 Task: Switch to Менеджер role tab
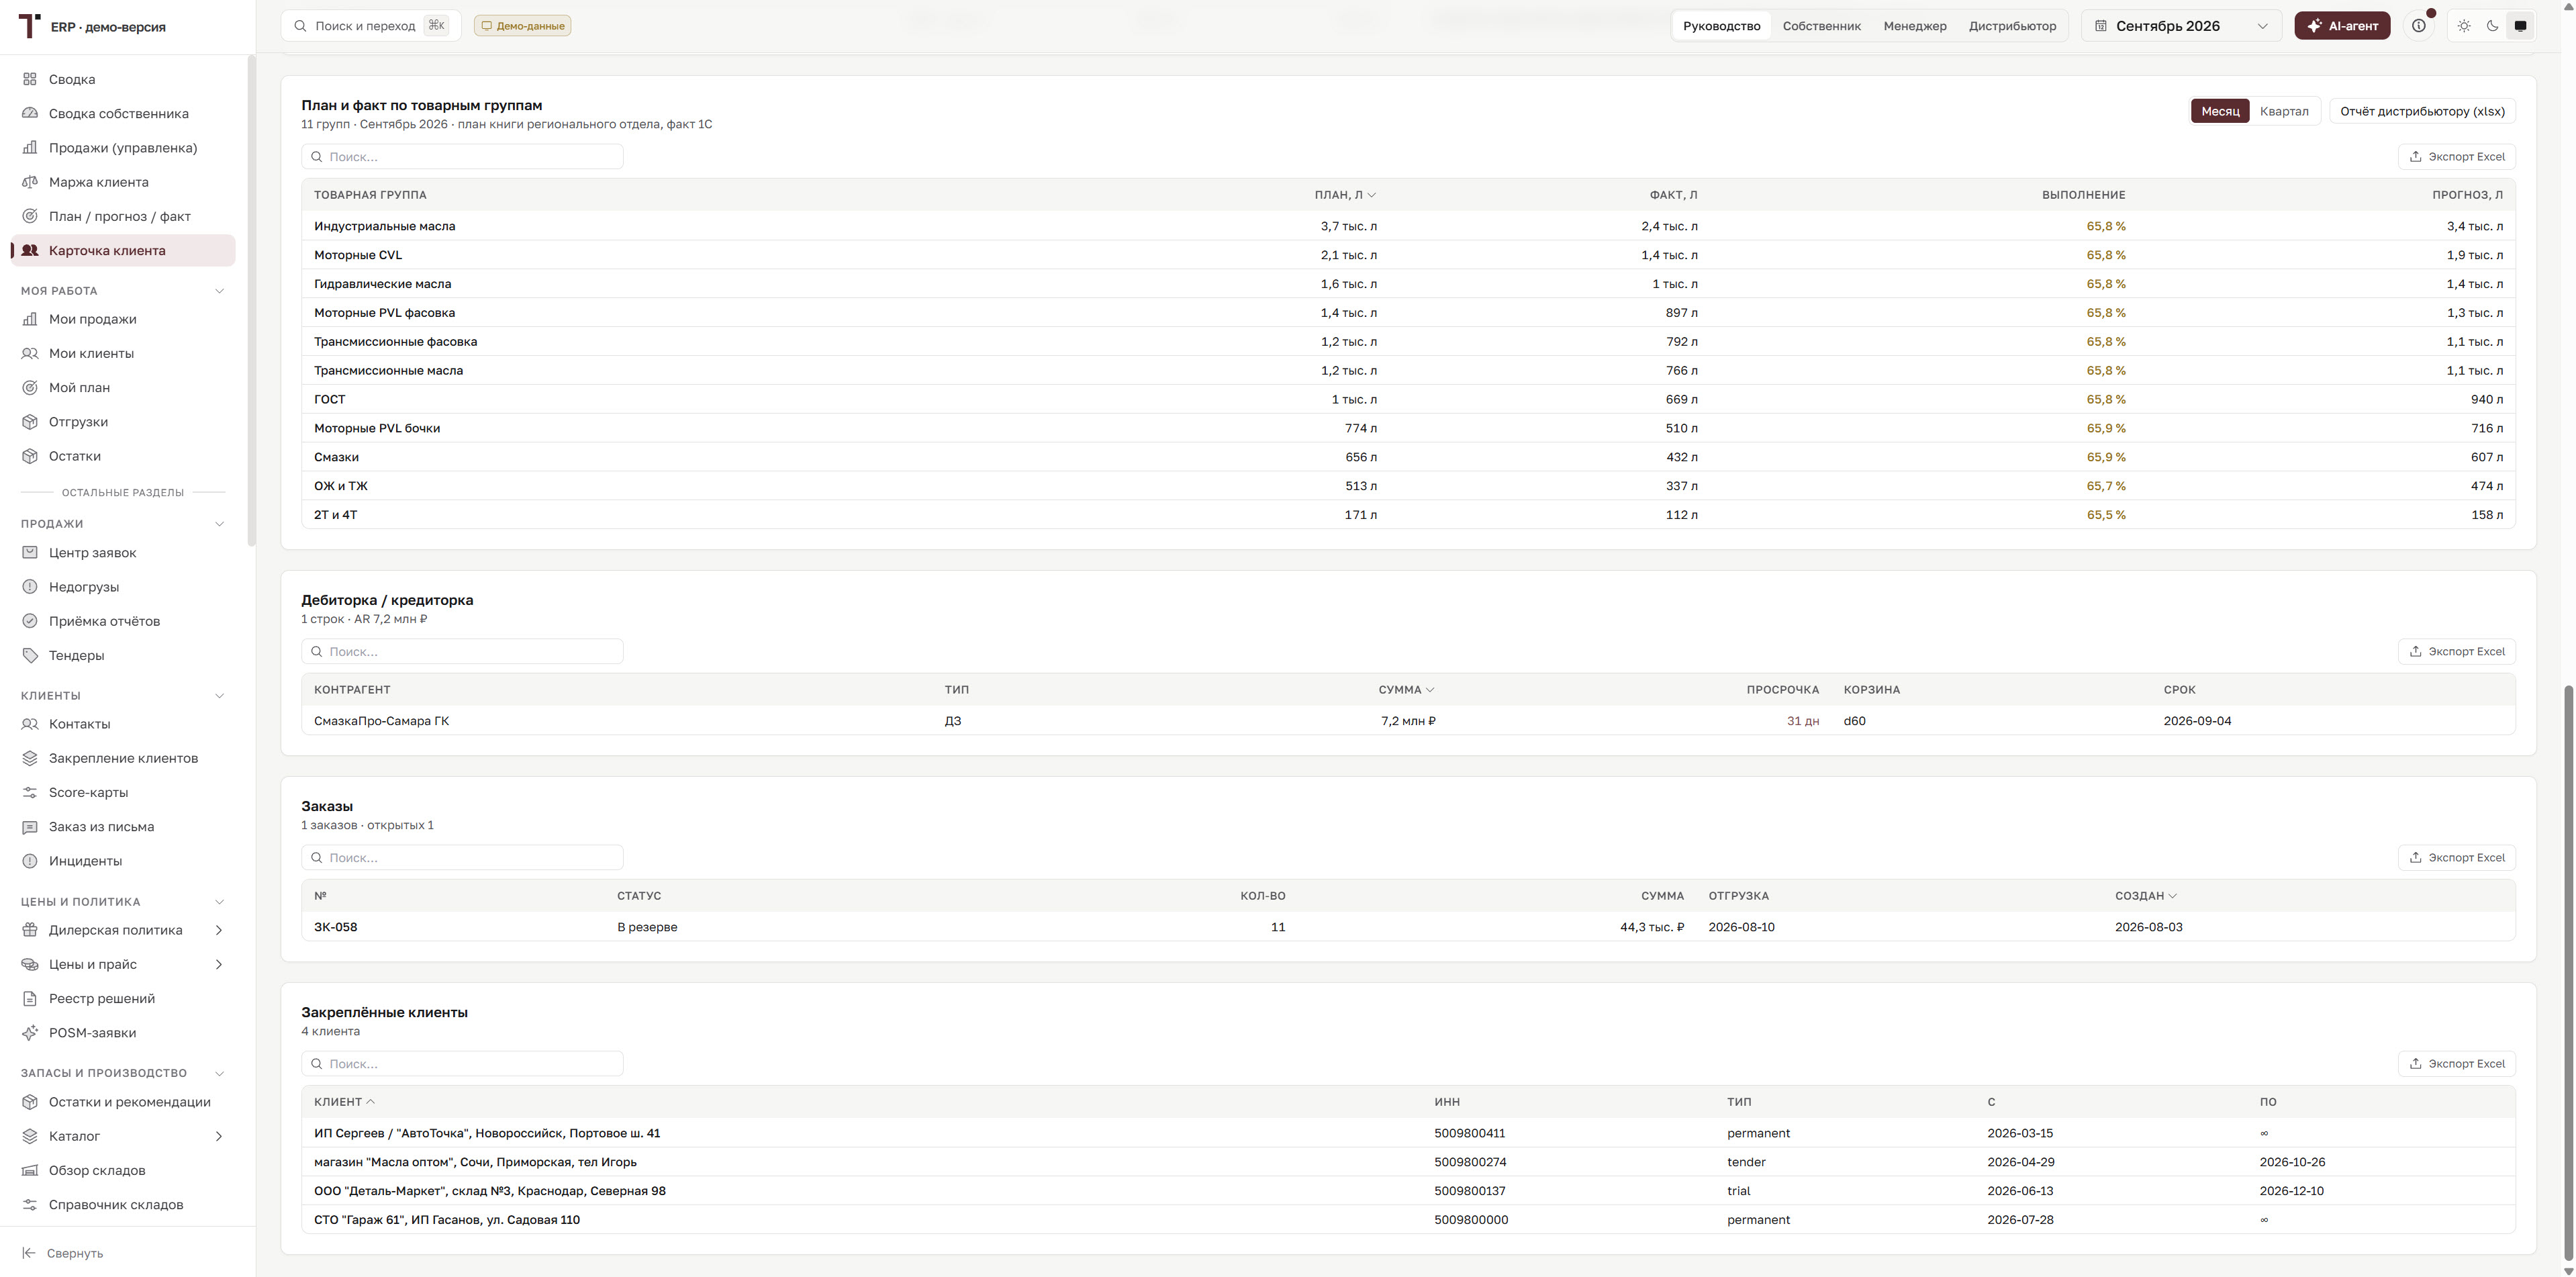coord(1915,26)
